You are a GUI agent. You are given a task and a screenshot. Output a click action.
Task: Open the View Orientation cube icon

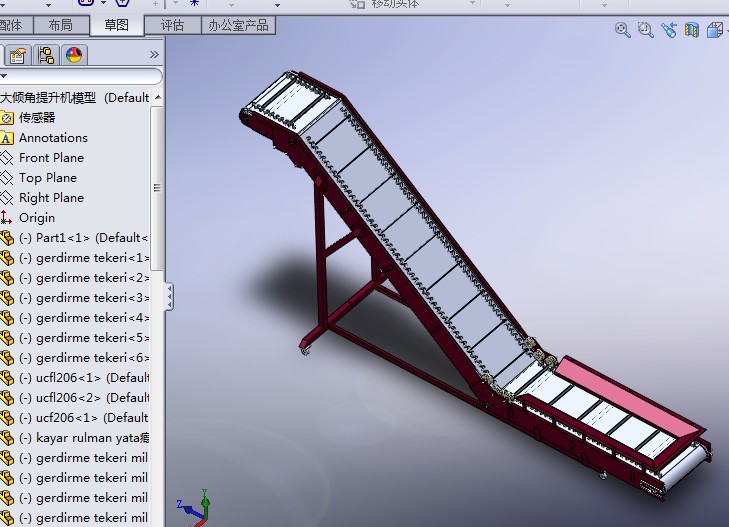click(715, 31)
